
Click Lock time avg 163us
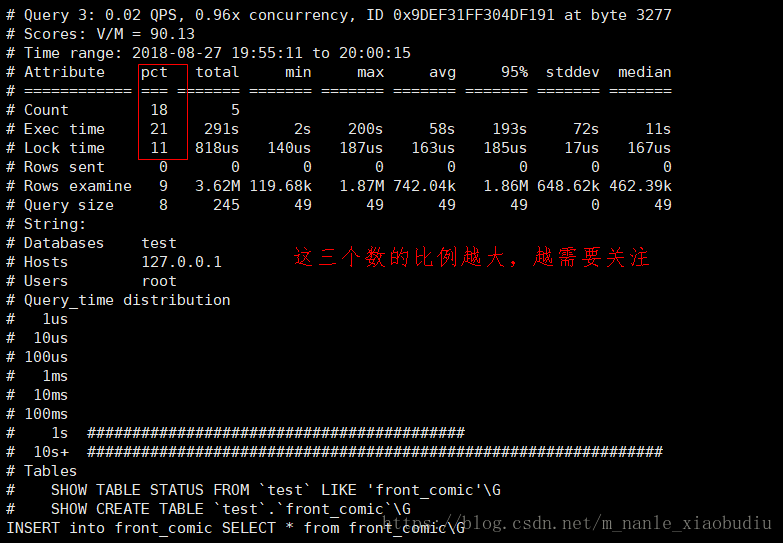tap(432, 148)
